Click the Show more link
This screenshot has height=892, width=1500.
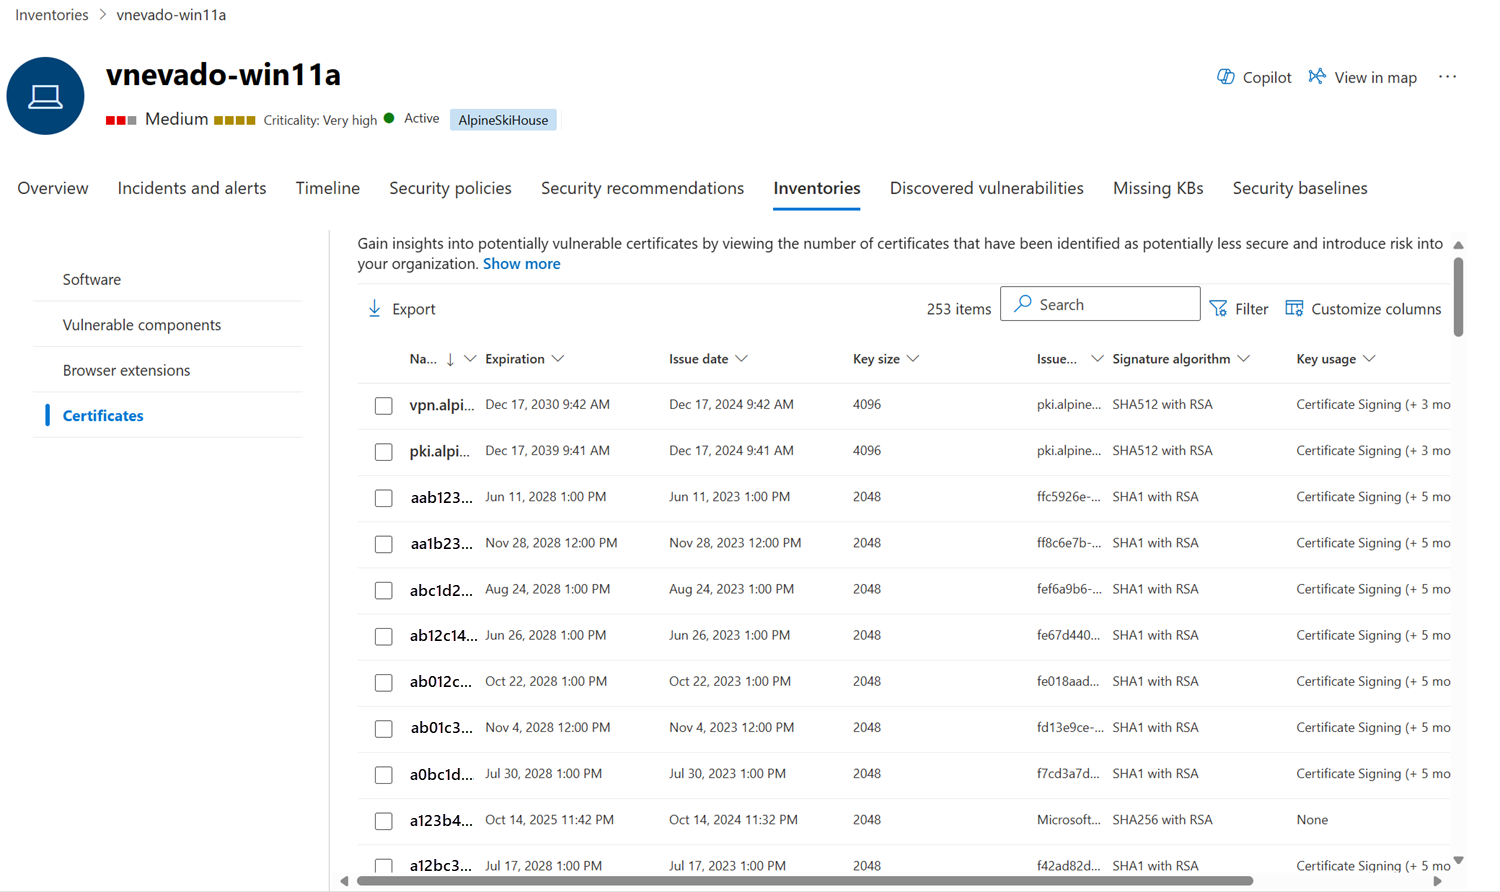tap(521, 264)
